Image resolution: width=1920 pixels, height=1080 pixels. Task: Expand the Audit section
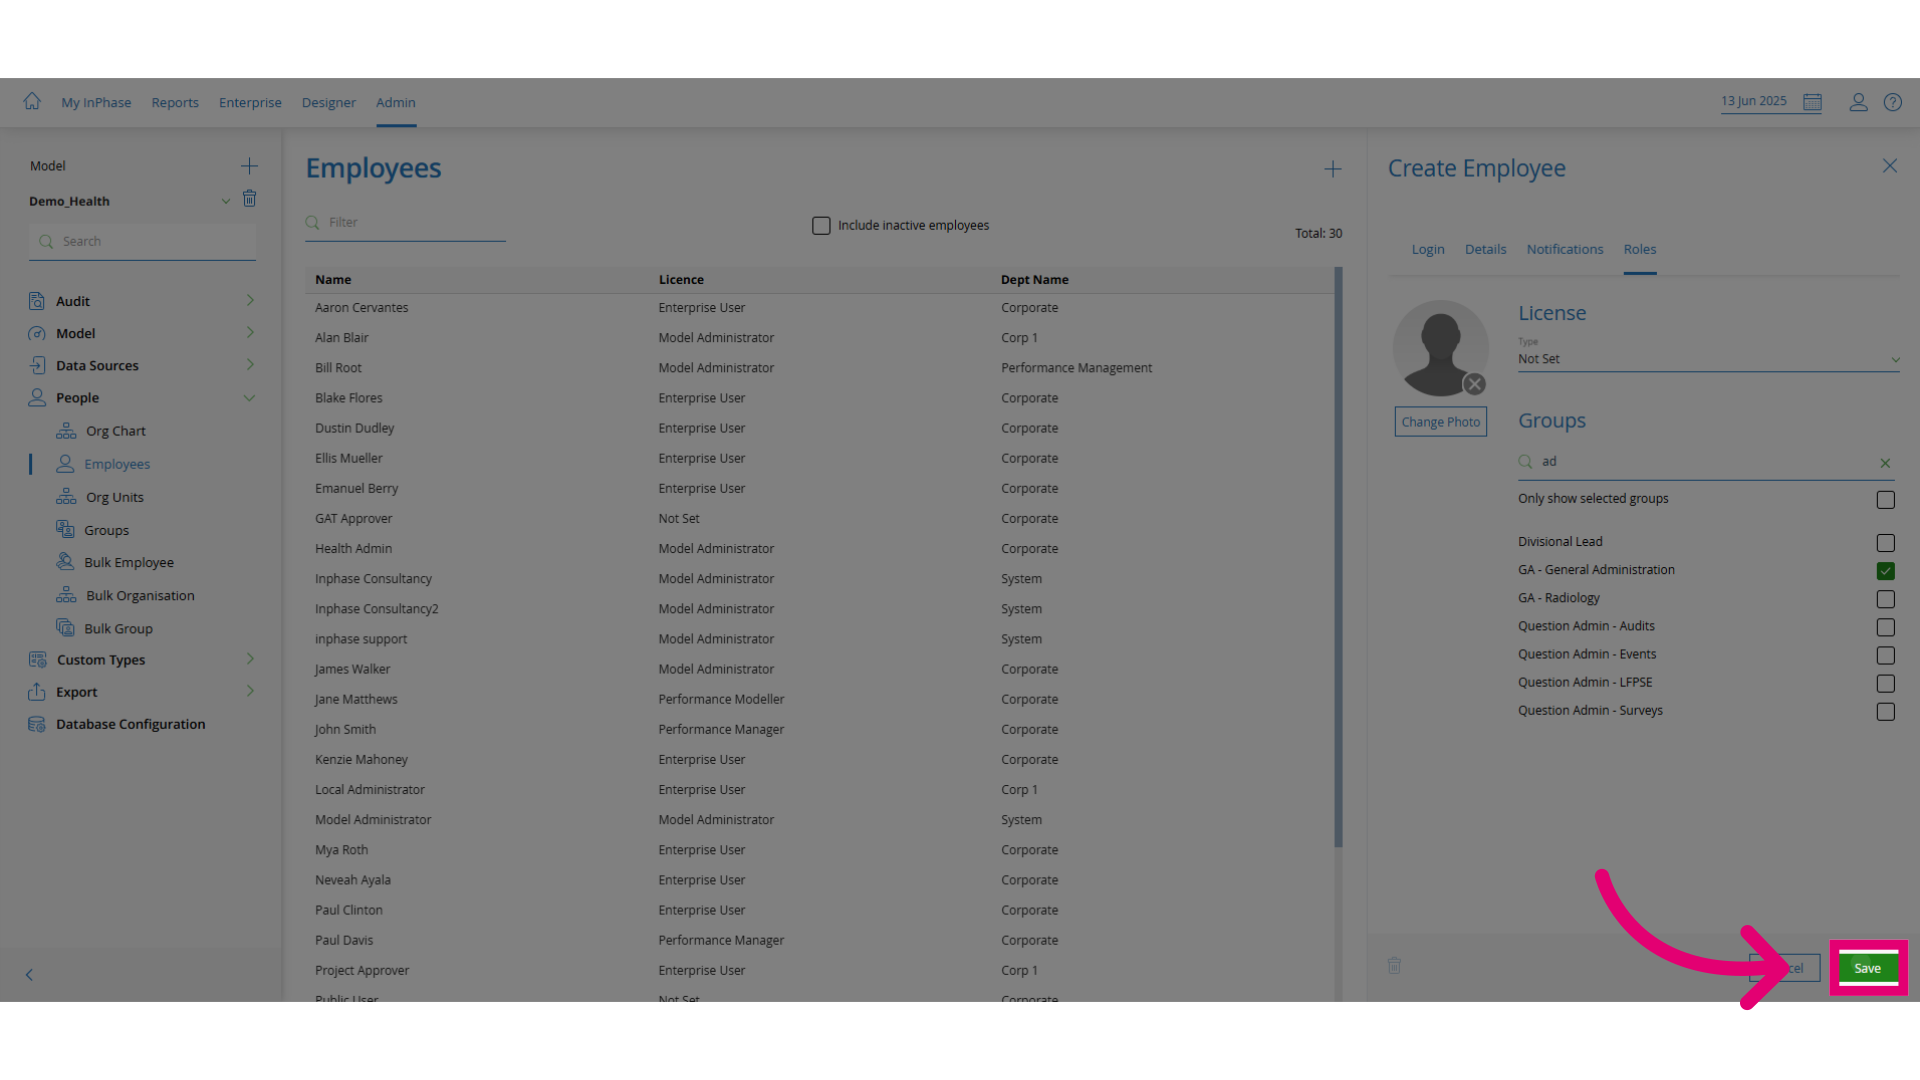[250, 300]
